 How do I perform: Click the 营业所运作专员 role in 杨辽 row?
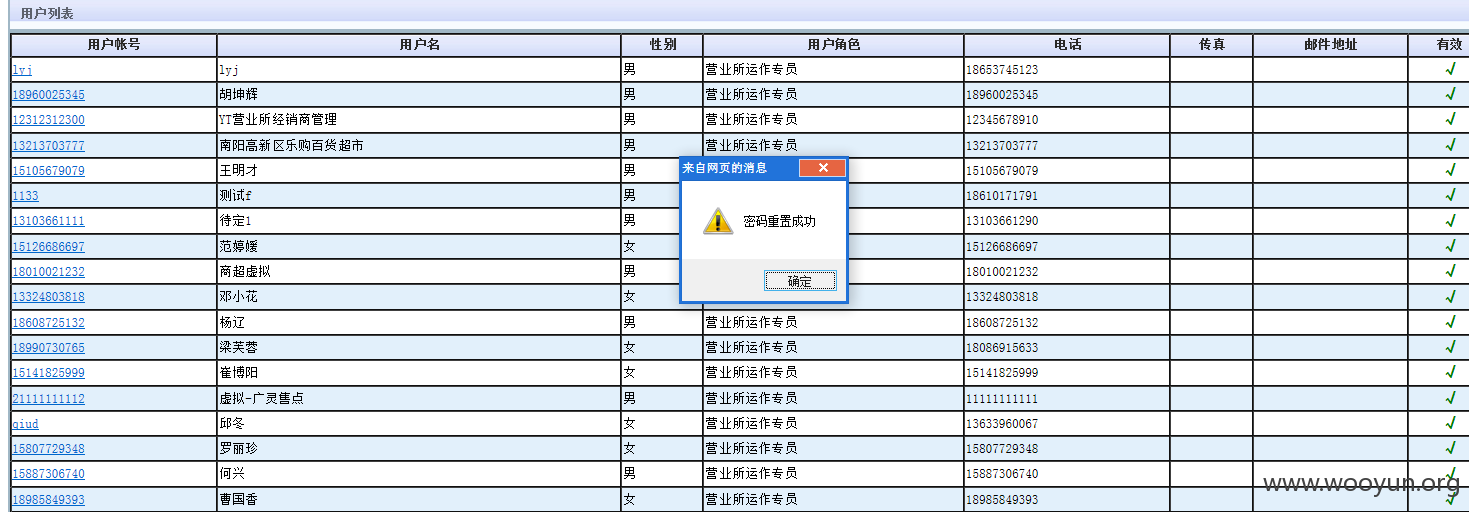(751, 322)
